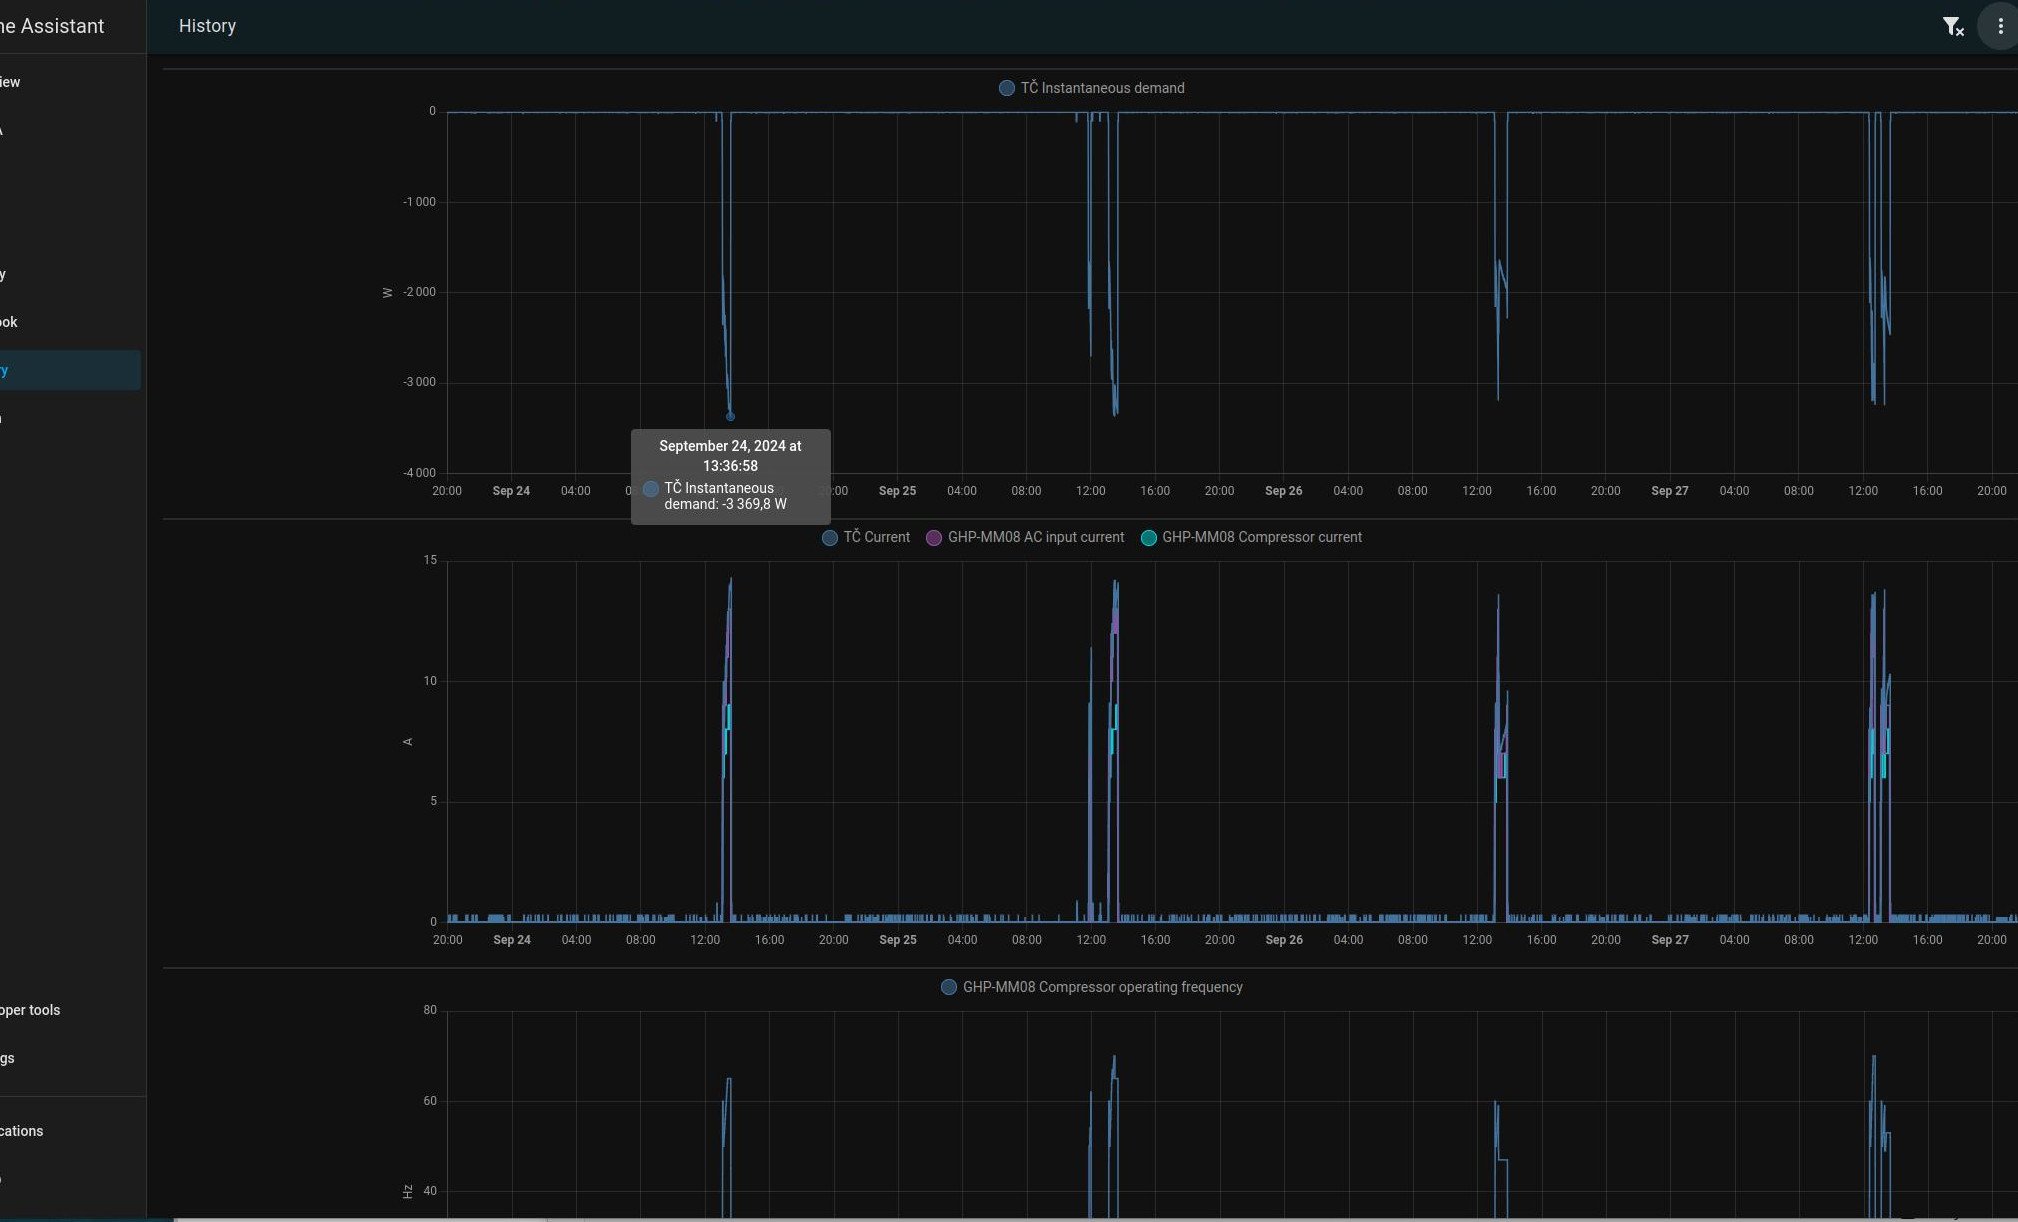Open the three-dot overflow menu
This screenshot has width=2018, height=1222.
[x=1999, y=27]
